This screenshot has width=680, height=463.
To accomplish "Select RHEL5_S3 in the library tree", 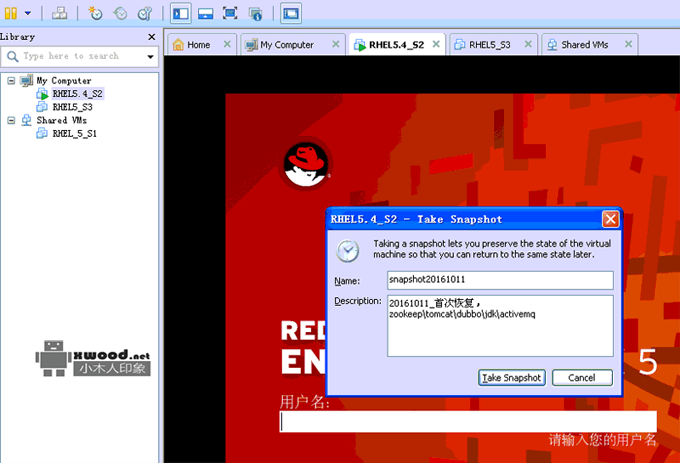I will pos(72,107).
